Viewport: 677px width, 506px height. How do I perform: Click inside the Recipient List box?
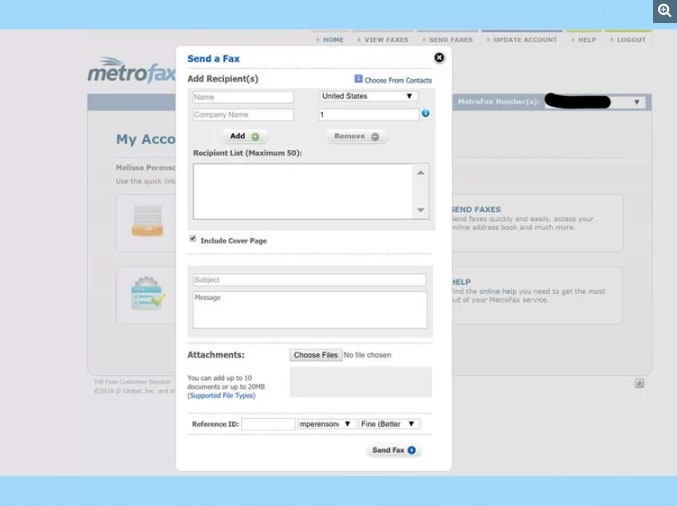303,191
